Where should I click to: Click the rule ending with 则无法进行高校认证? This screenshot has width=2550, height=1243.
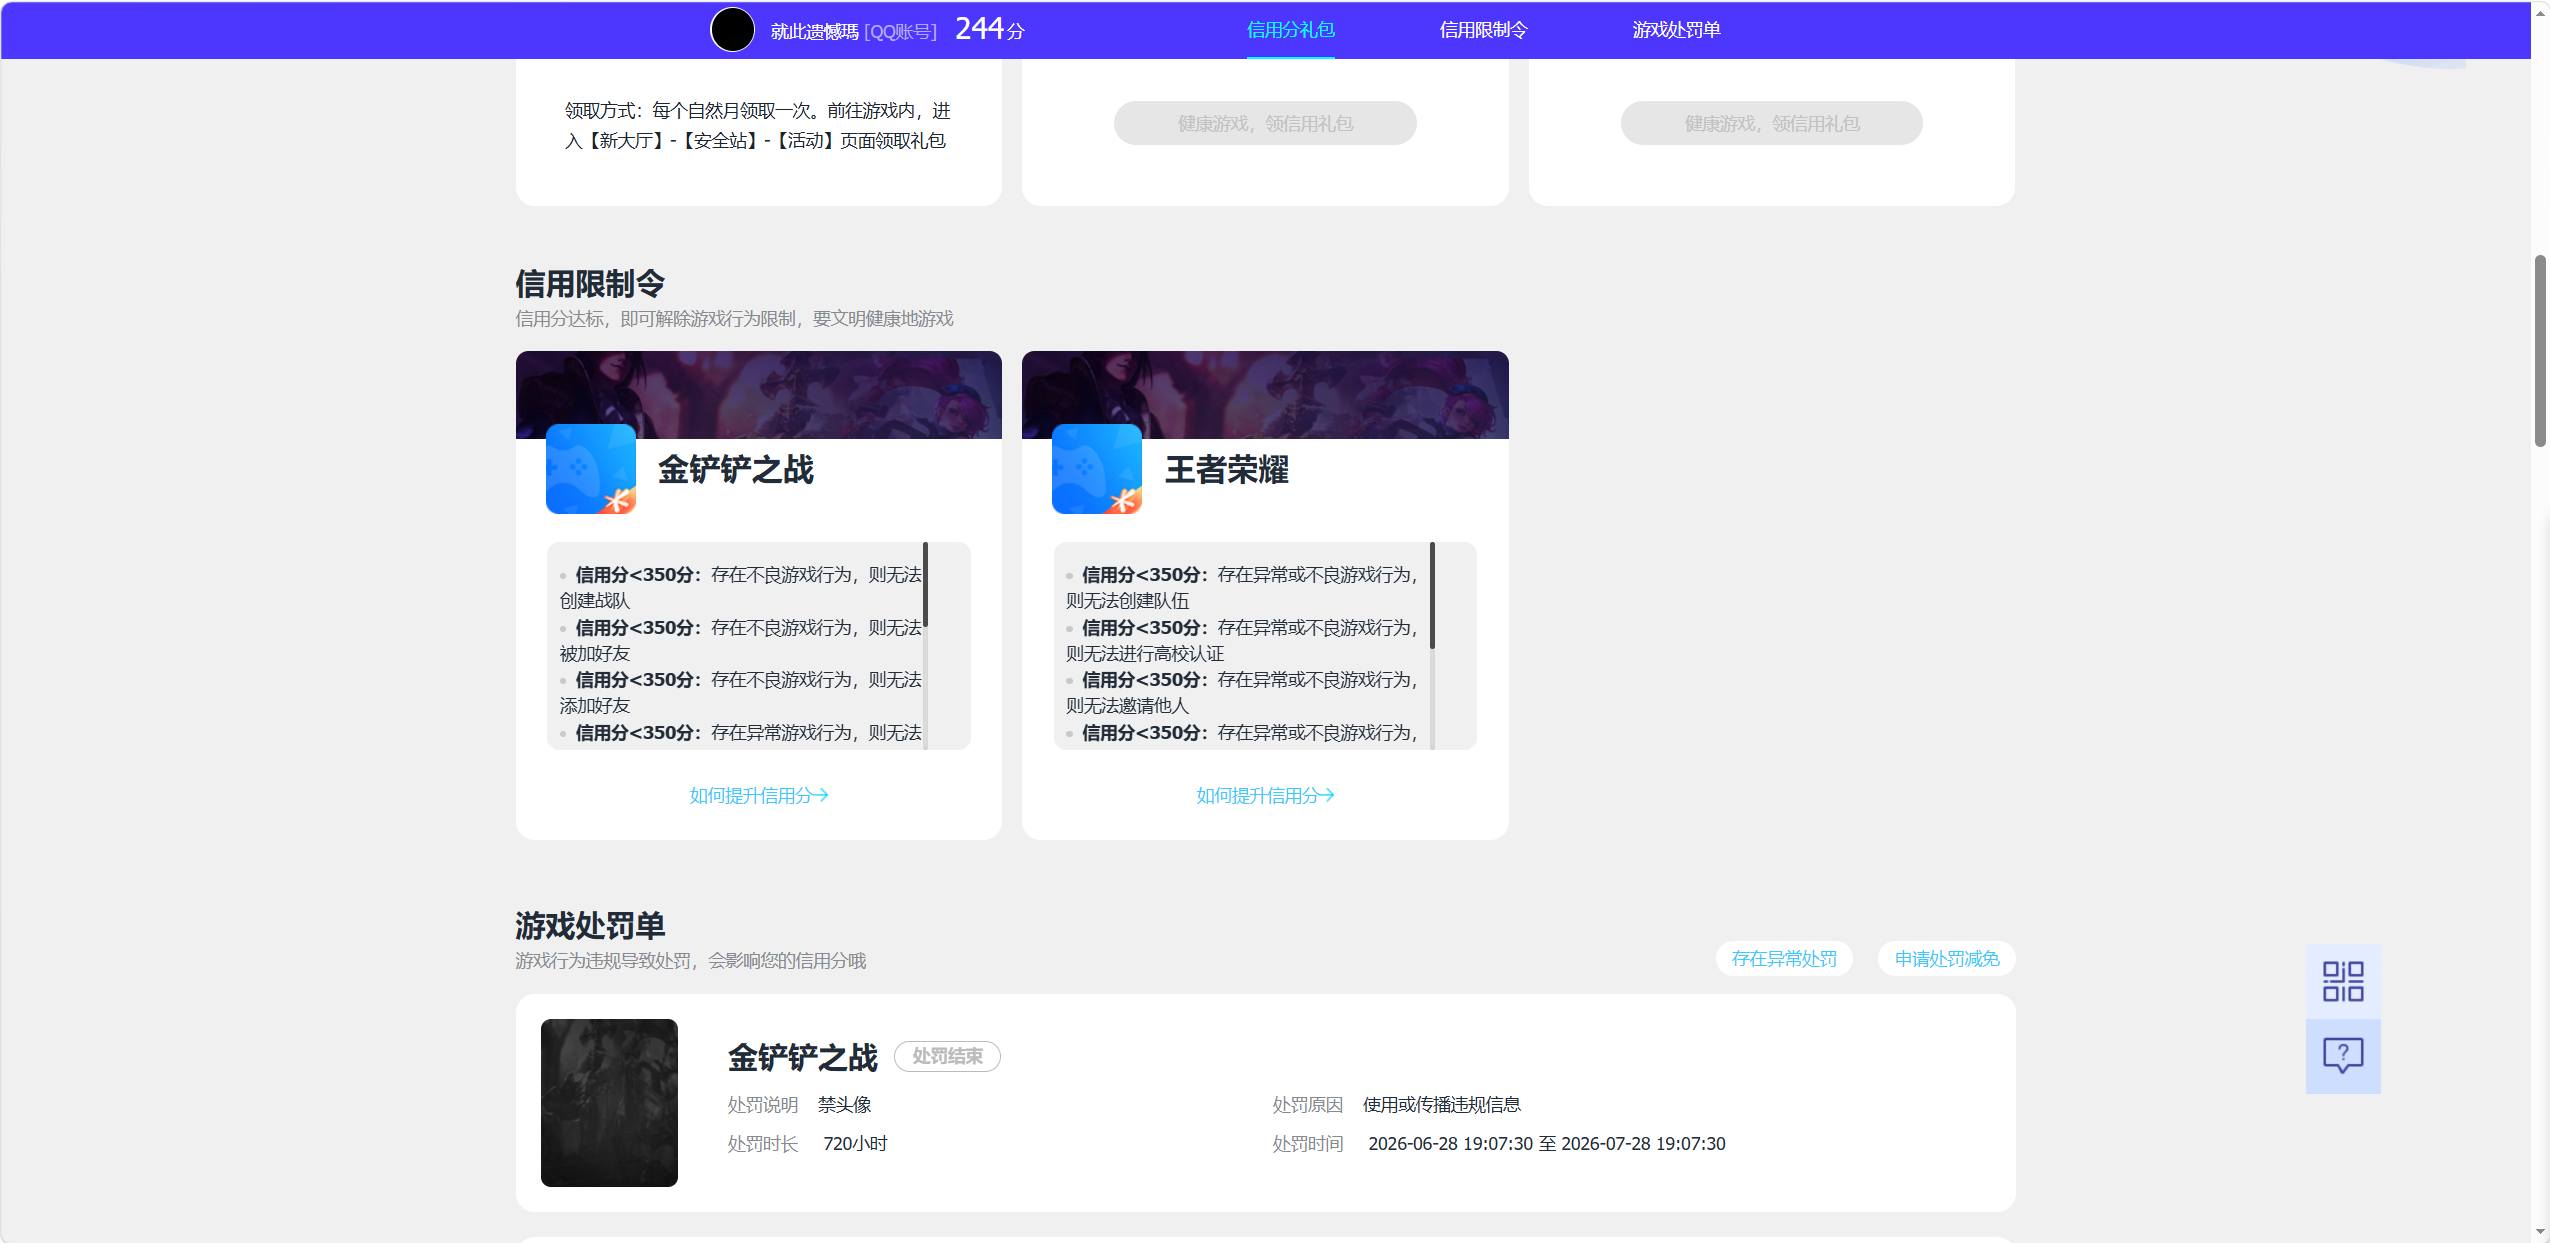(1241, 640)
